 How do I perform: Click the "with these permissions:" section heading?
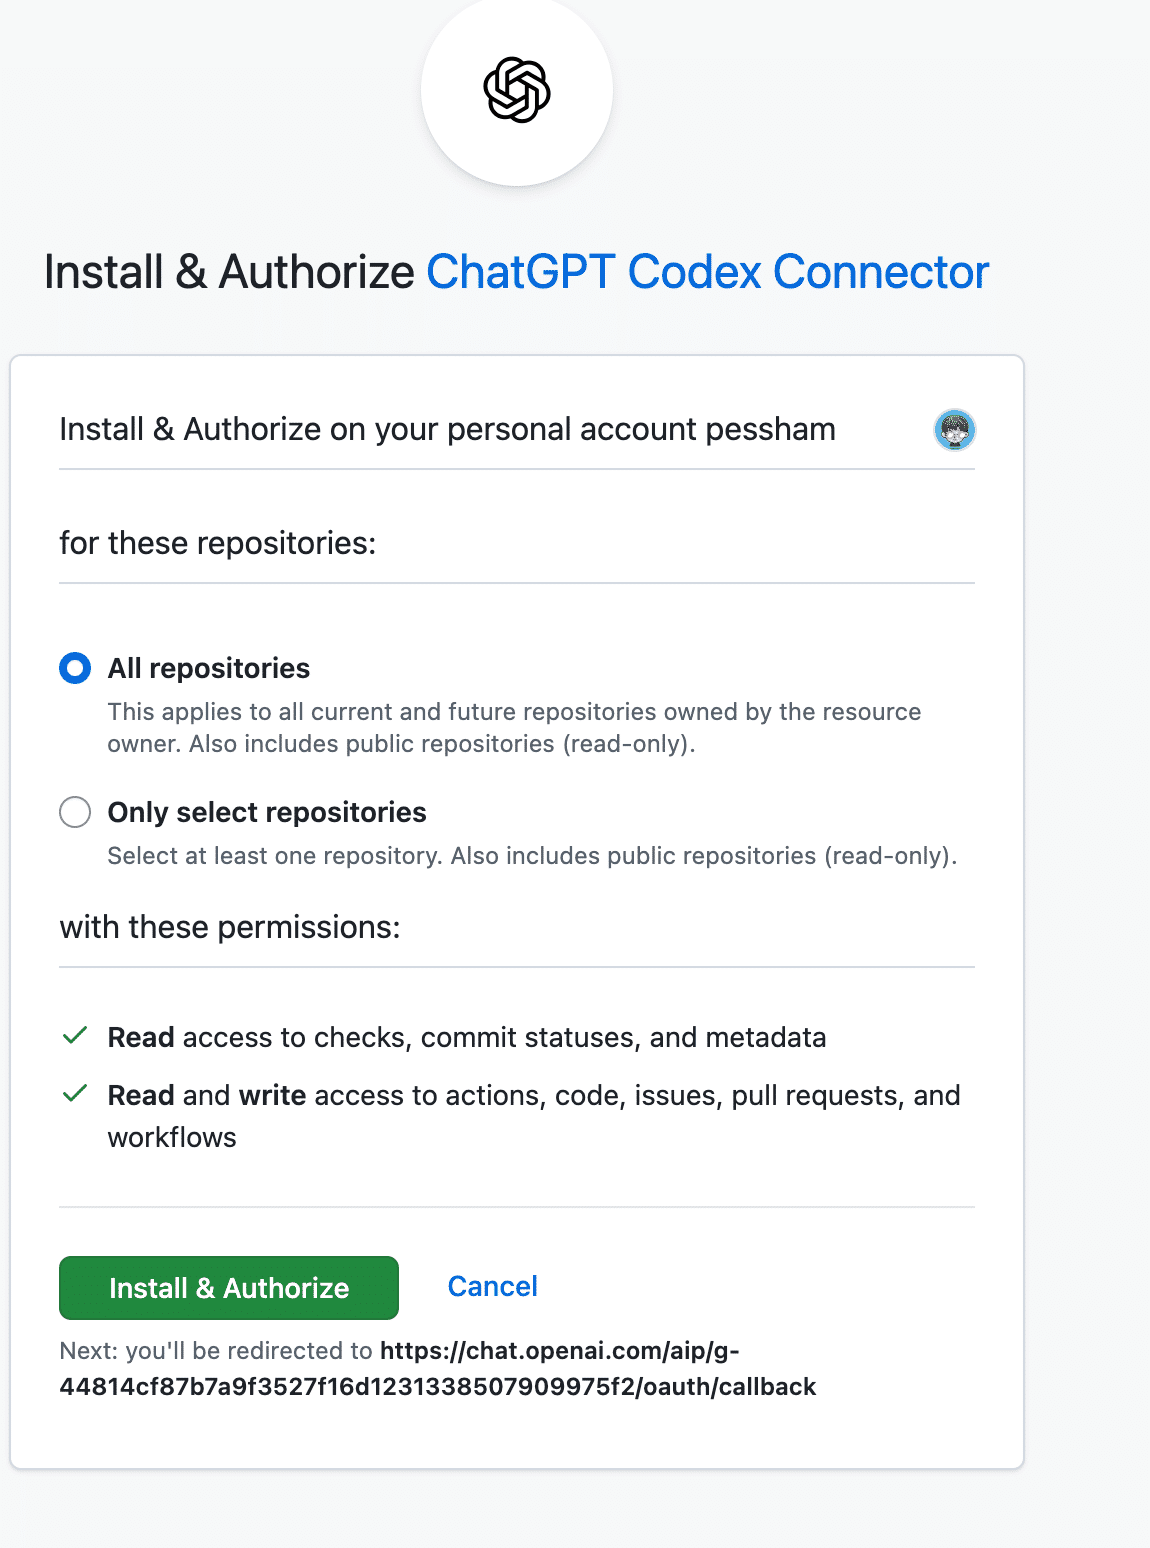tap(230, 927)
